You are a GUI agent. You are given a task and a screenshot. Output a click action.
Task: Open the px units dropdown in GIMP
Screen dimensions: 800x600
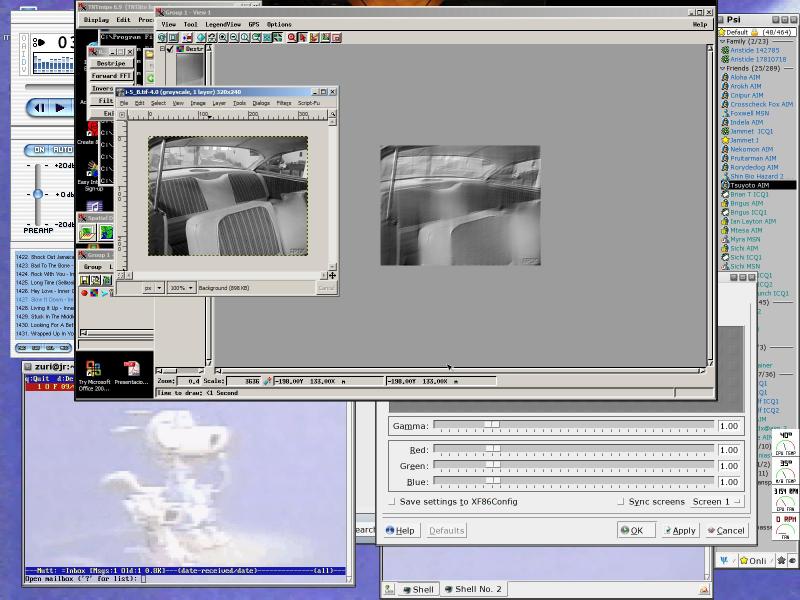click(153, 288)
